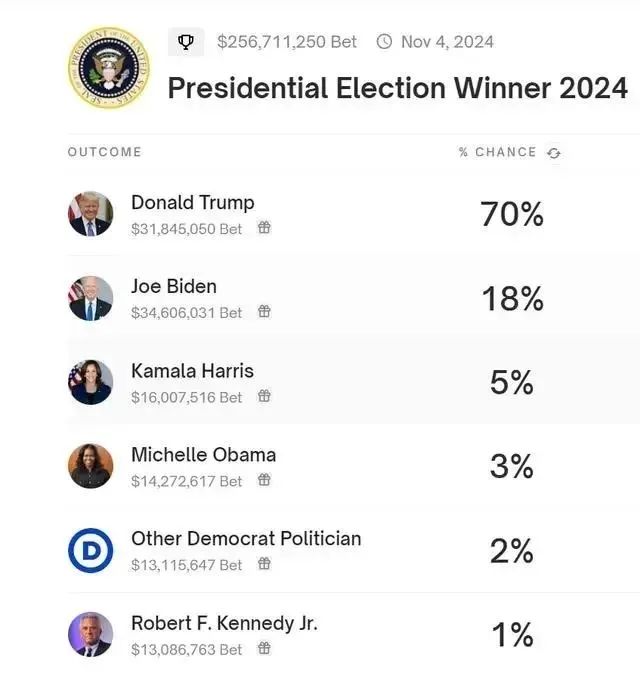Viewport: 640px width, 682px height.
Task: Click gift icon under Donald Trump
Action: pos(264,228)
